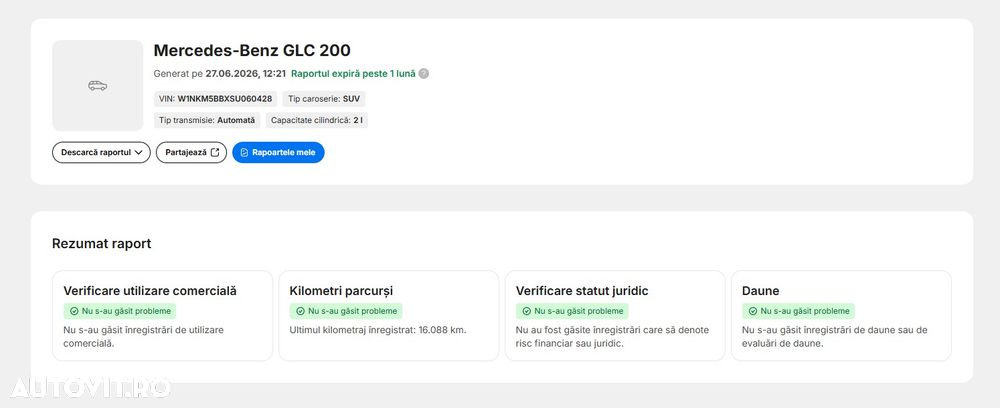Click the chevron on Descarcă raportul
This screenshot has width=1000, height=408.
tap(138, 153)
